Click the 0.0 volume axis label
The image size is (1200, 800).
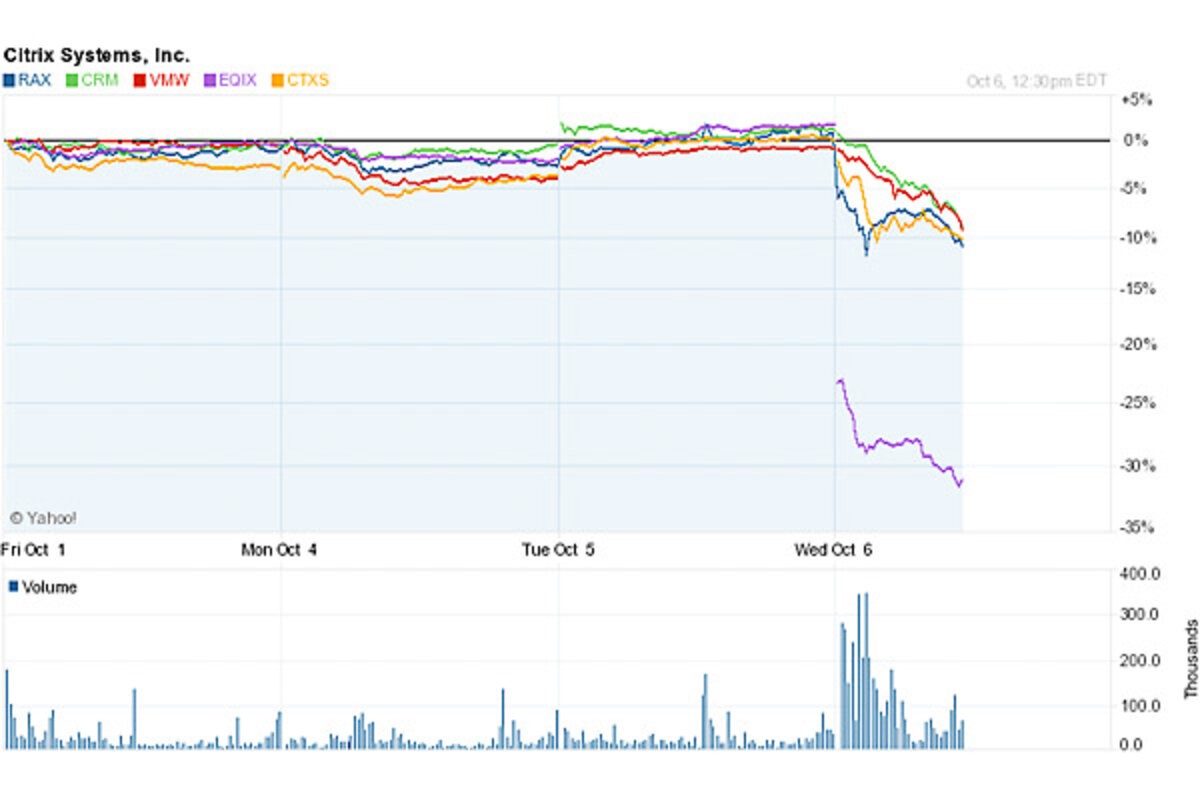point(1131,745)
